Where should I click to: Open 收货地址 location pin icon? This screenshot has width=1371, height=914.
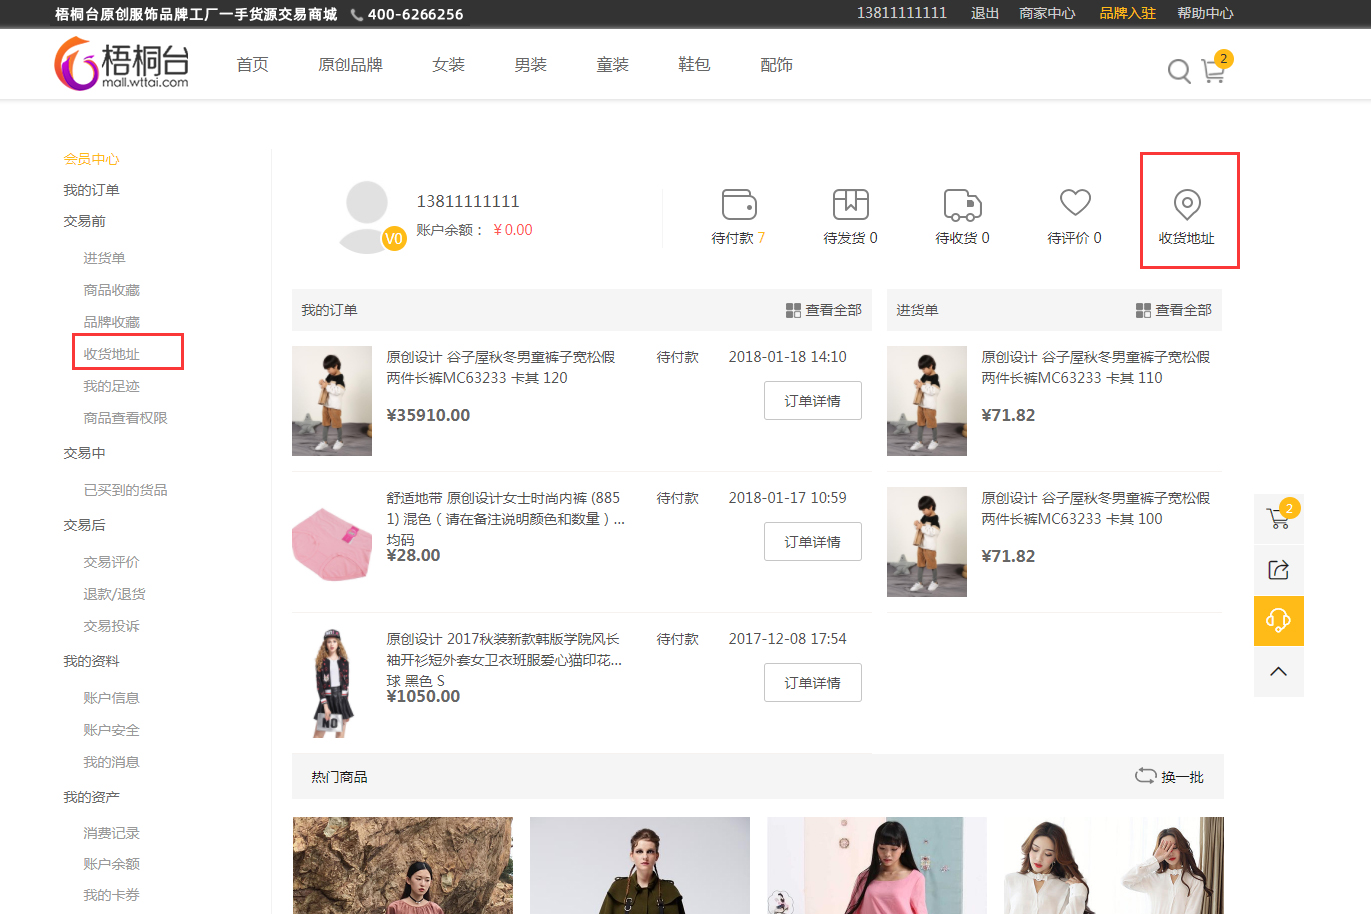[1187, 205]
